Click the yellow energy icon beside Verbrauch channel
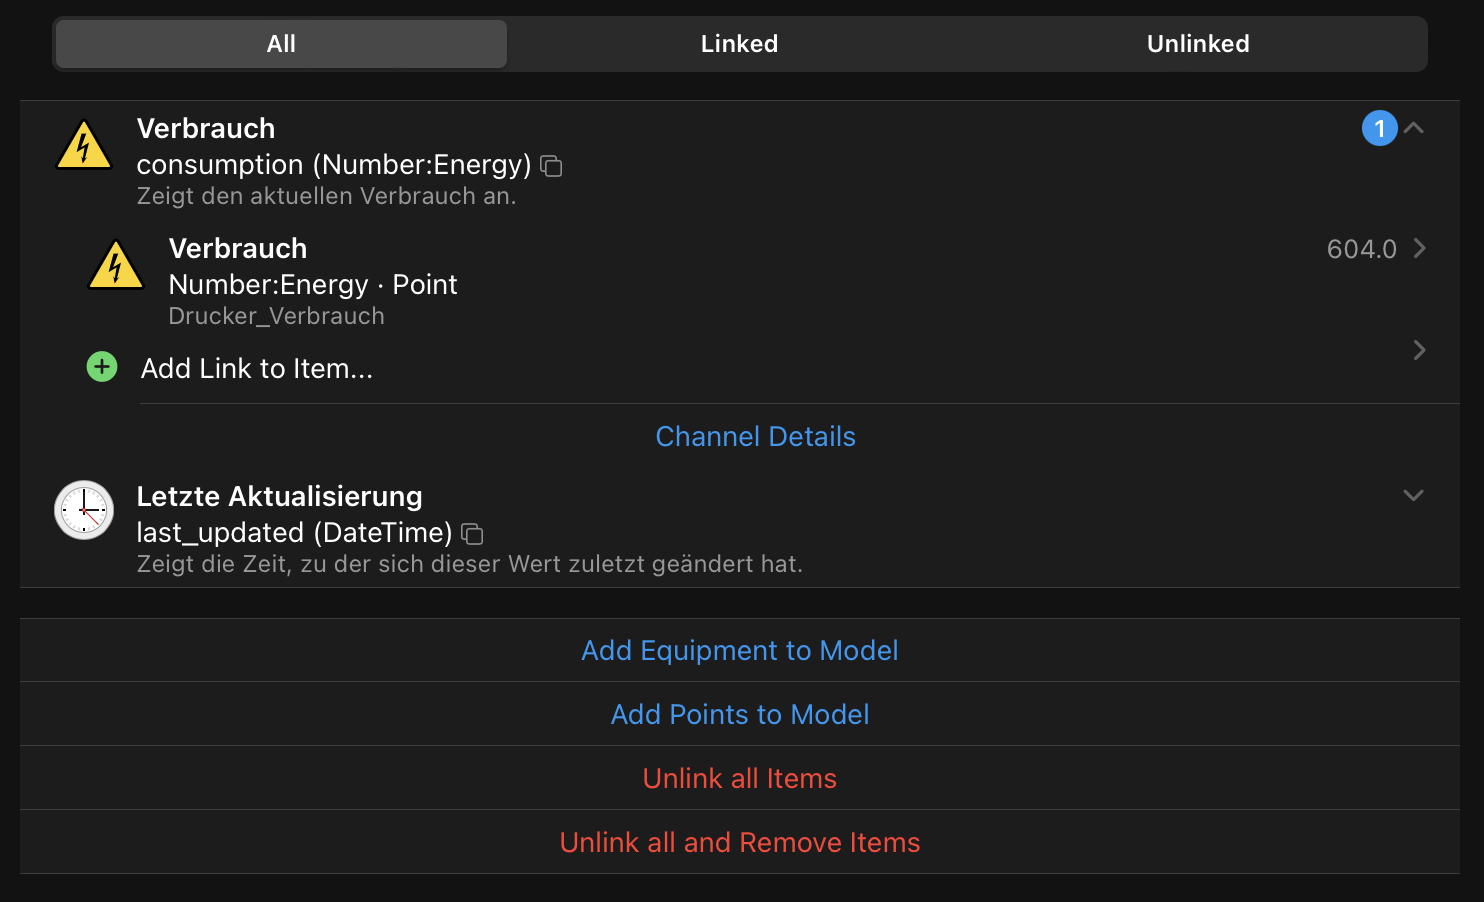The width and height of the screenshot is (1484, 902). [x=84, y=146]
